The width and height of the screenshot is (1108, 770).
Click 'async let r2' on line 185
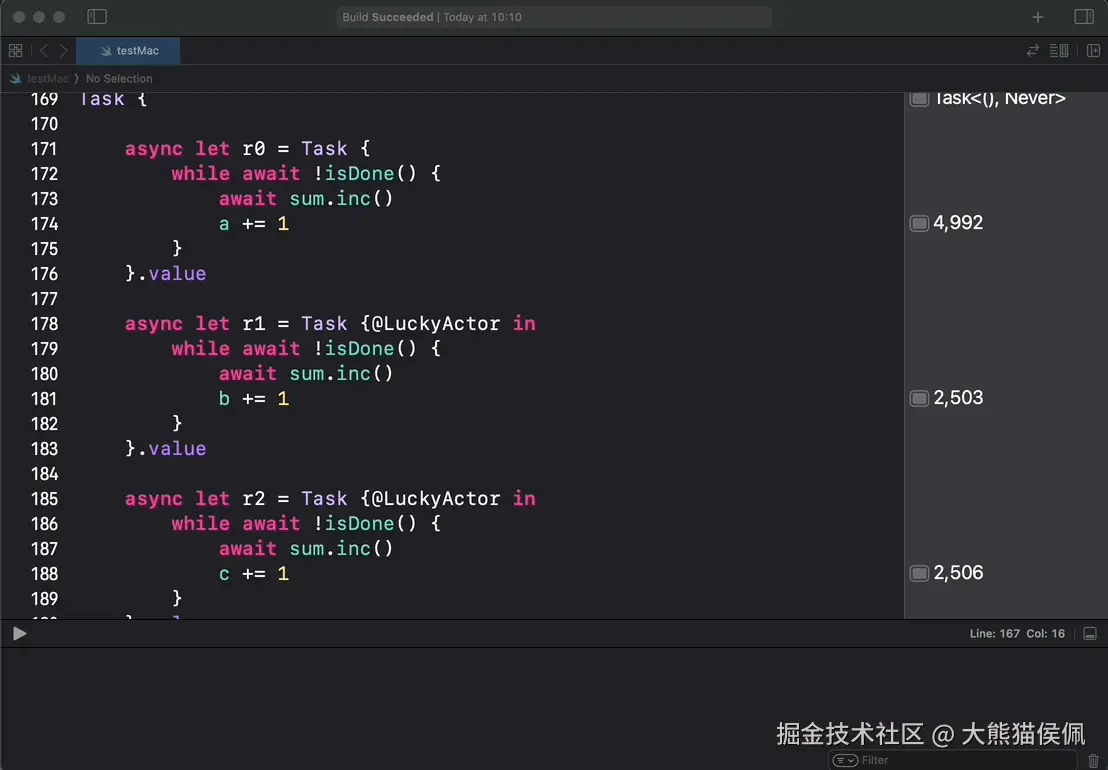[x=195, y=499]
